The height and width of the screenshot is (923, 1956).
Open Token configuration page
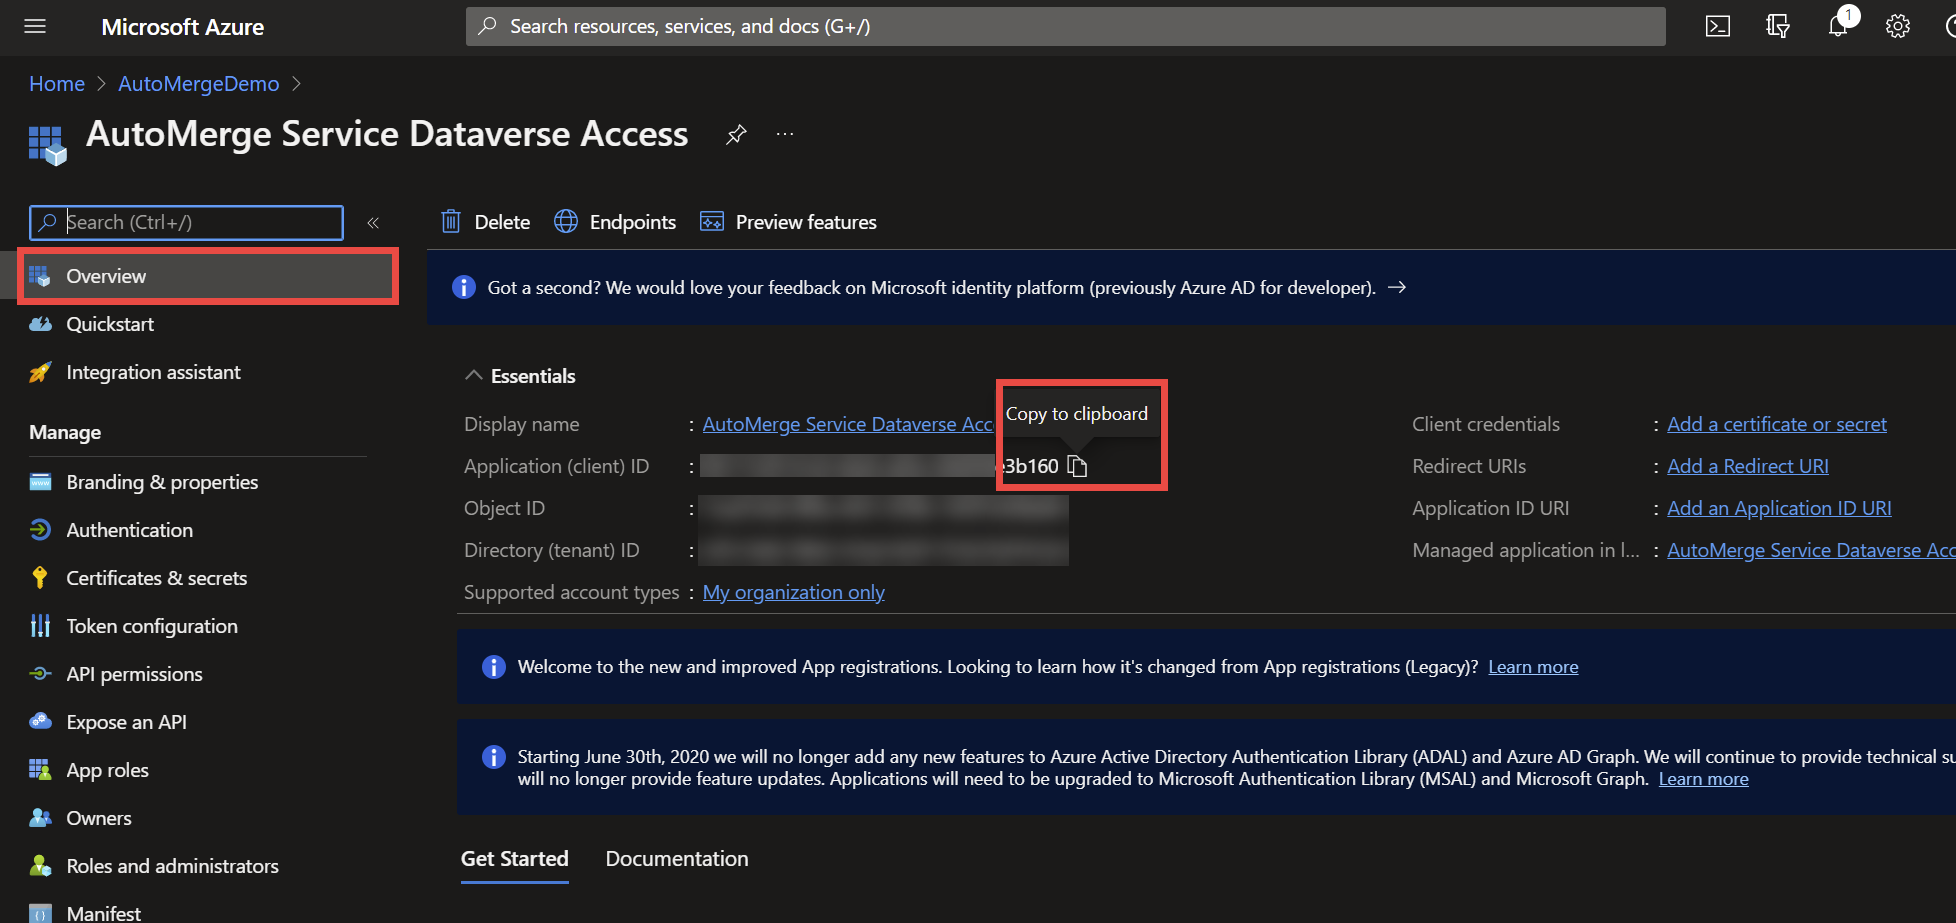152,626
